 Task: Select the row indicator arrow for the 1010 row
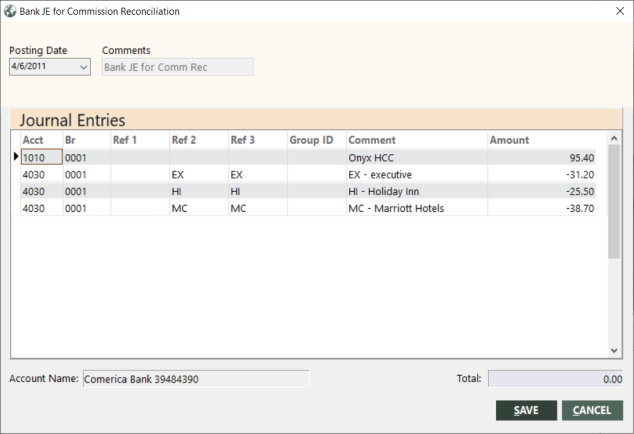tap(16, 157)
